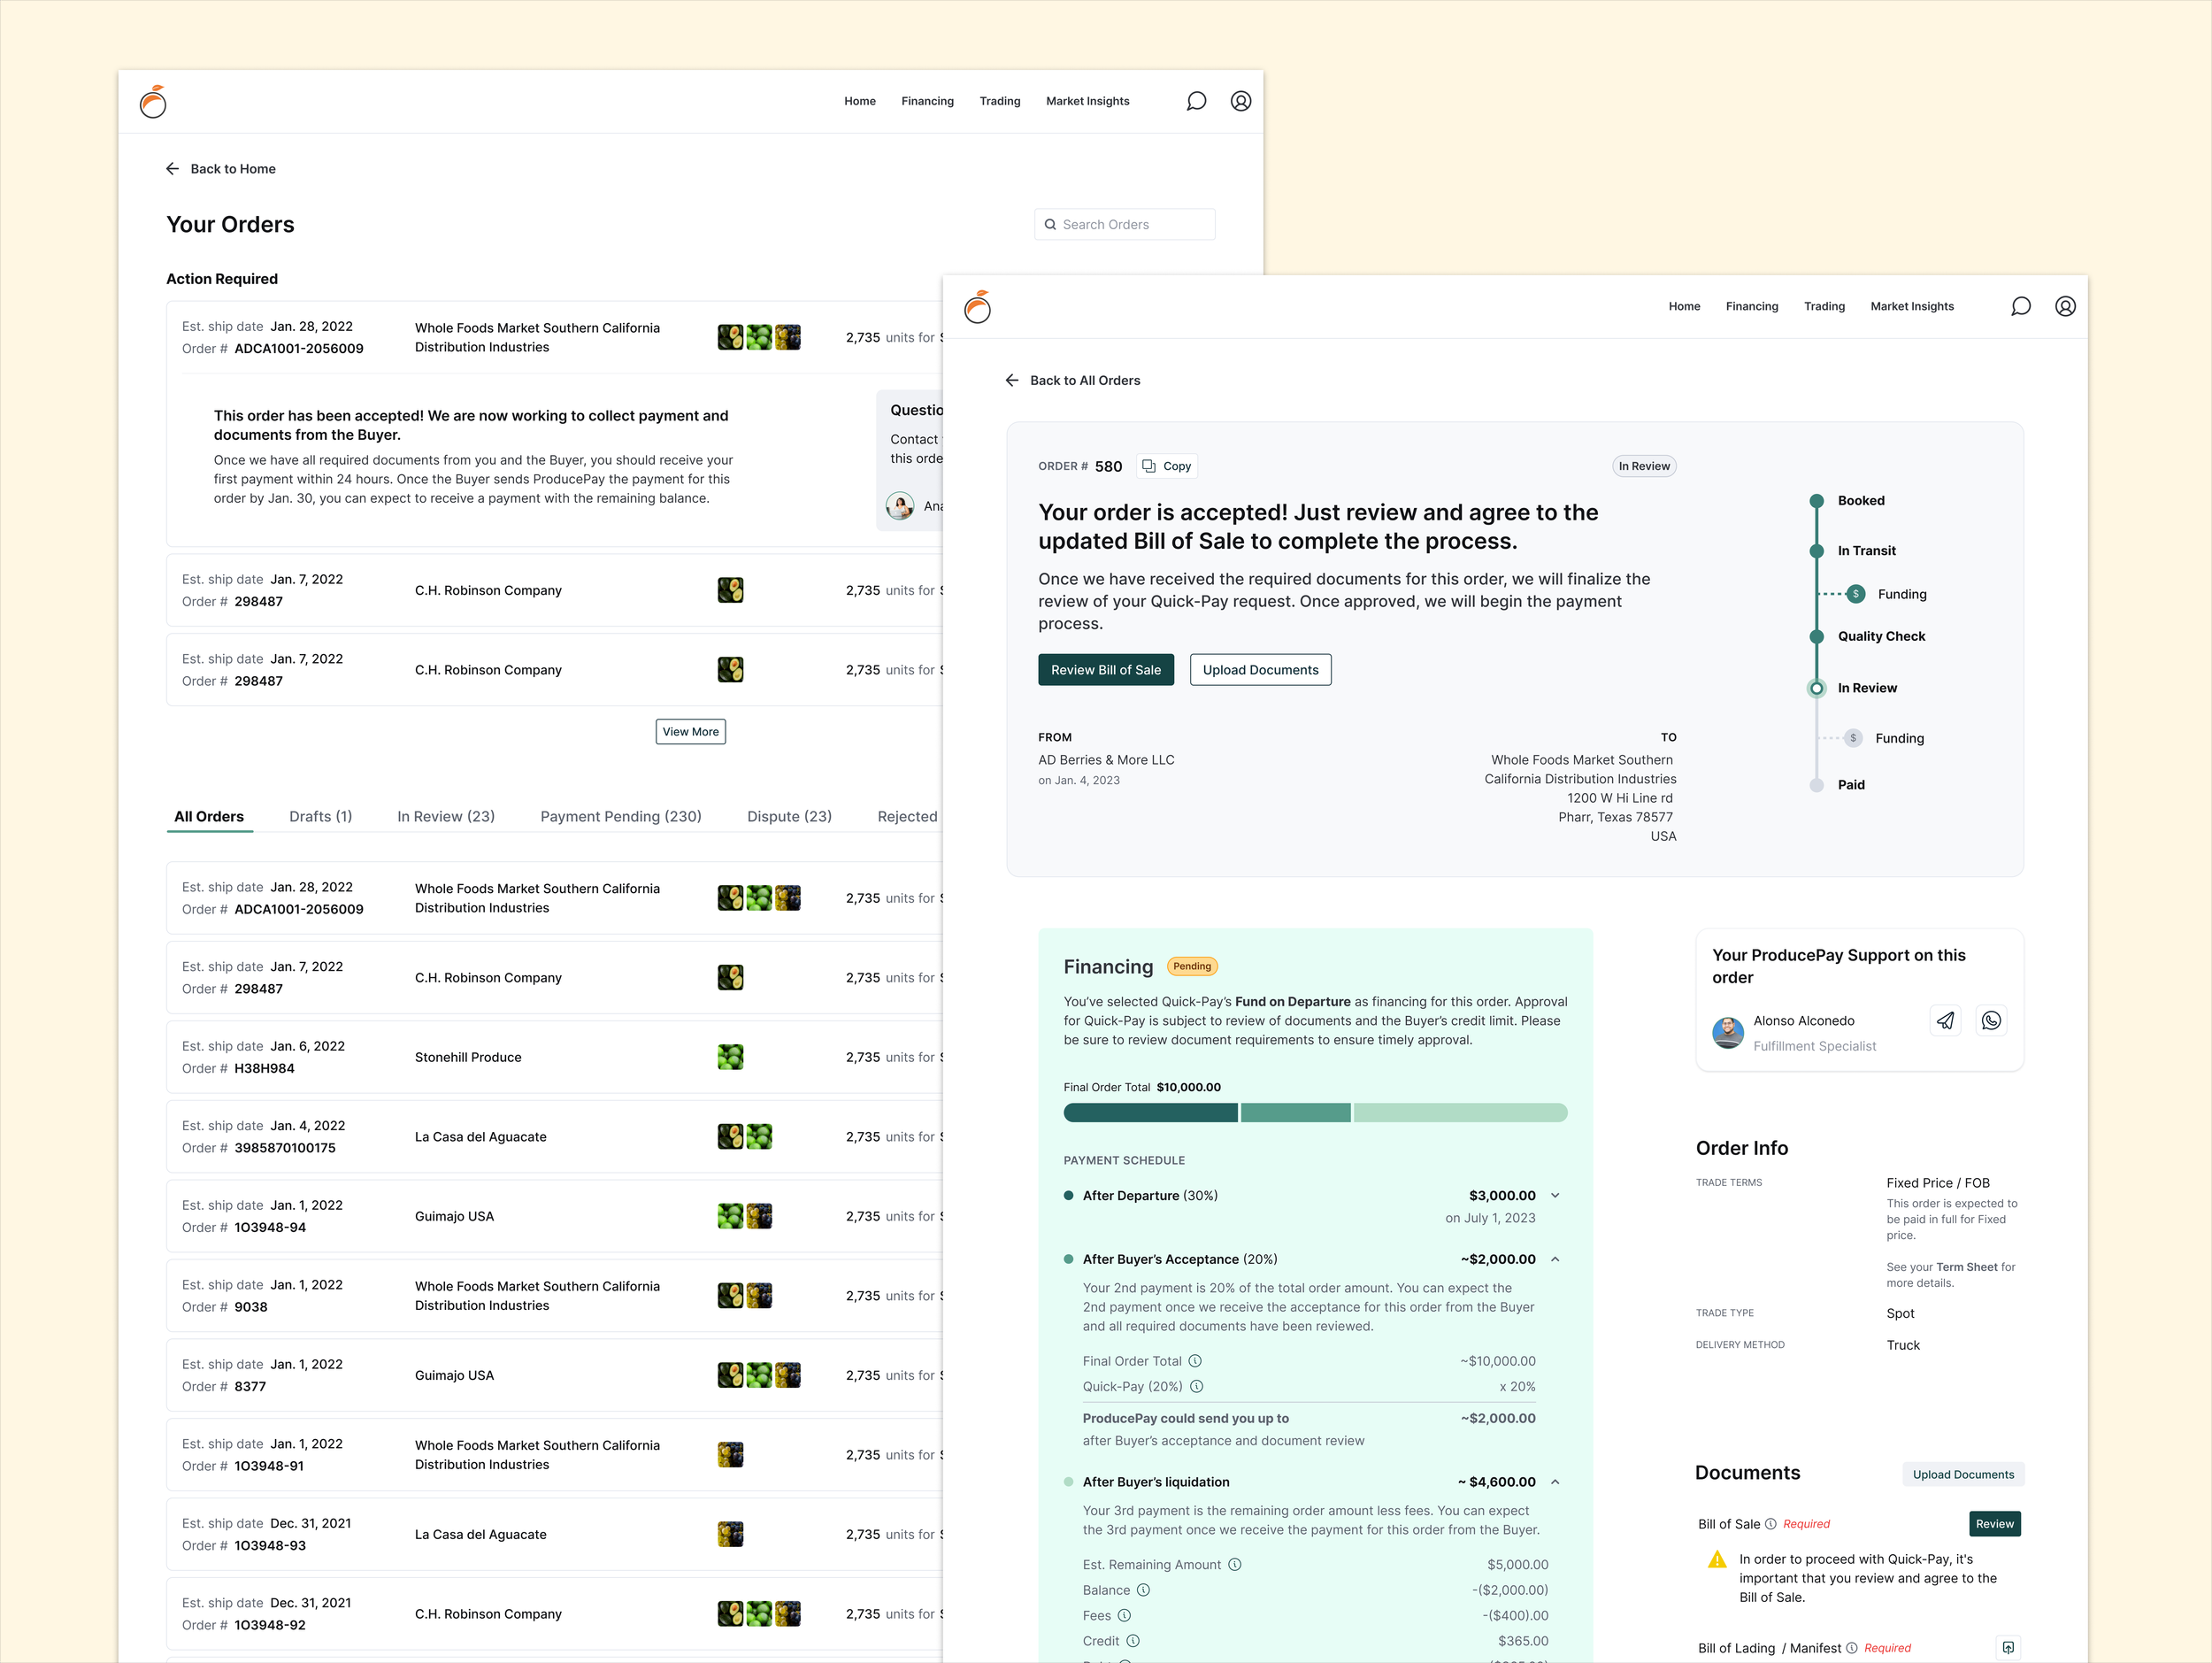The height and width of the screenshot is (1663, 2212).
Task: Click the Search Orders field
Action: coord(1124,224)
